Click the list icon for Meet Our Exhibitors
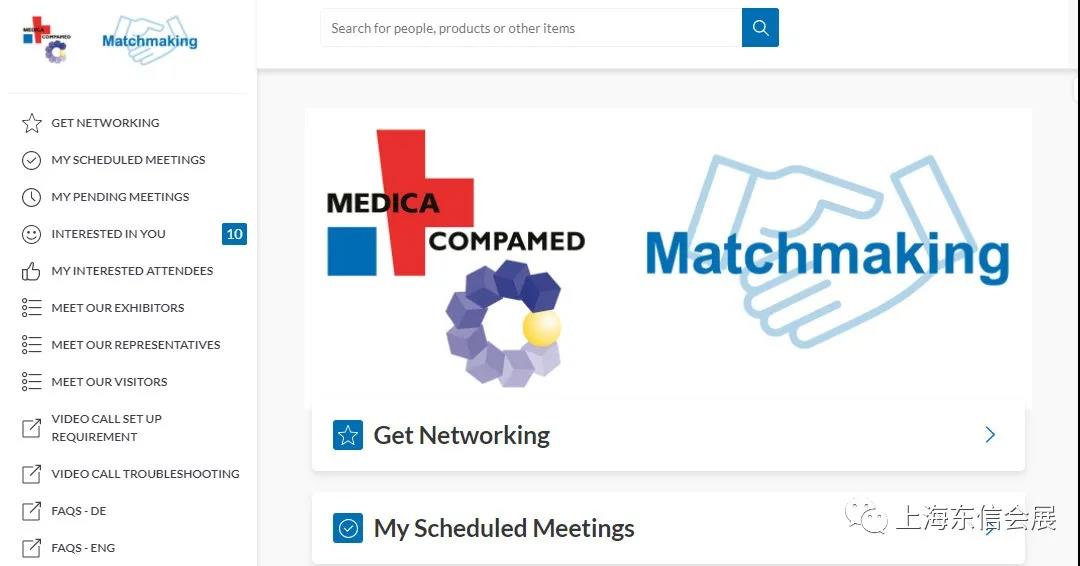 coord(32,308)
